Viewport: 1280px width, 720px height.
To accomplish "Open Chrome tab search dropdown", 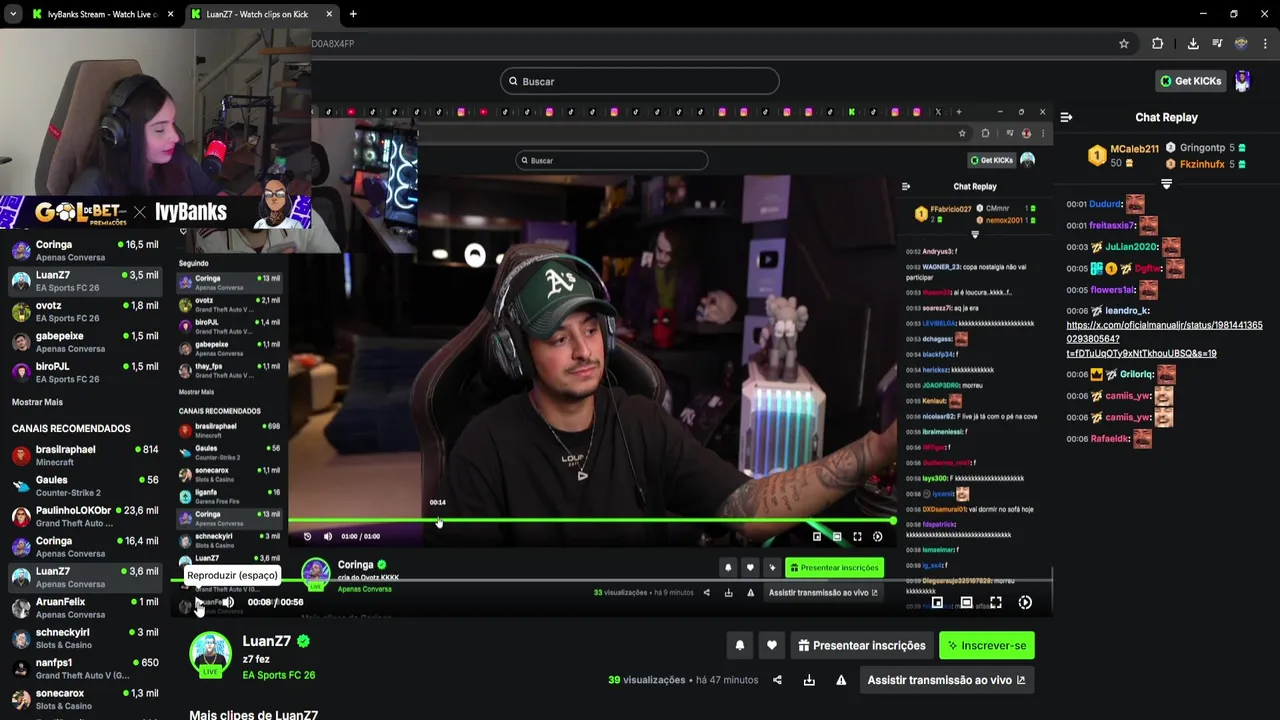I will point(13,14).
